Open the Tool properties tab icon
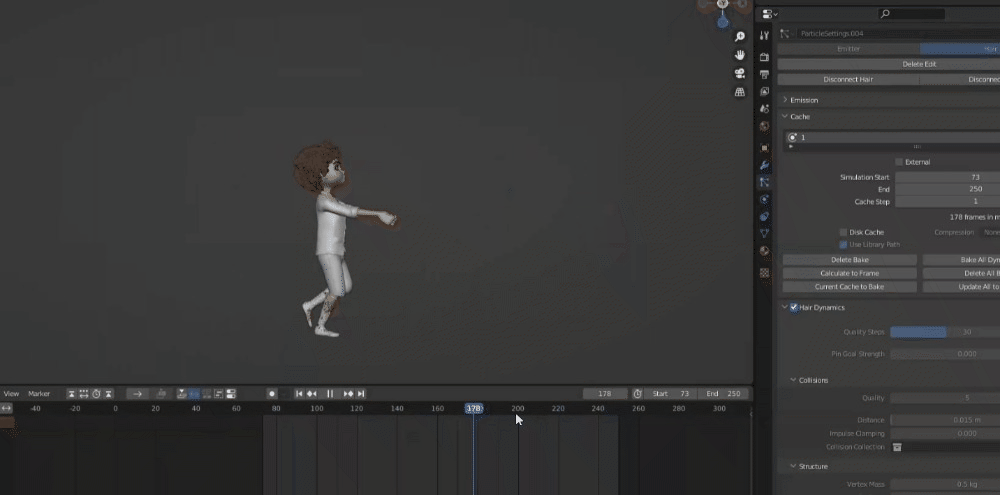 pyautogui.click(x=764, y=36)
